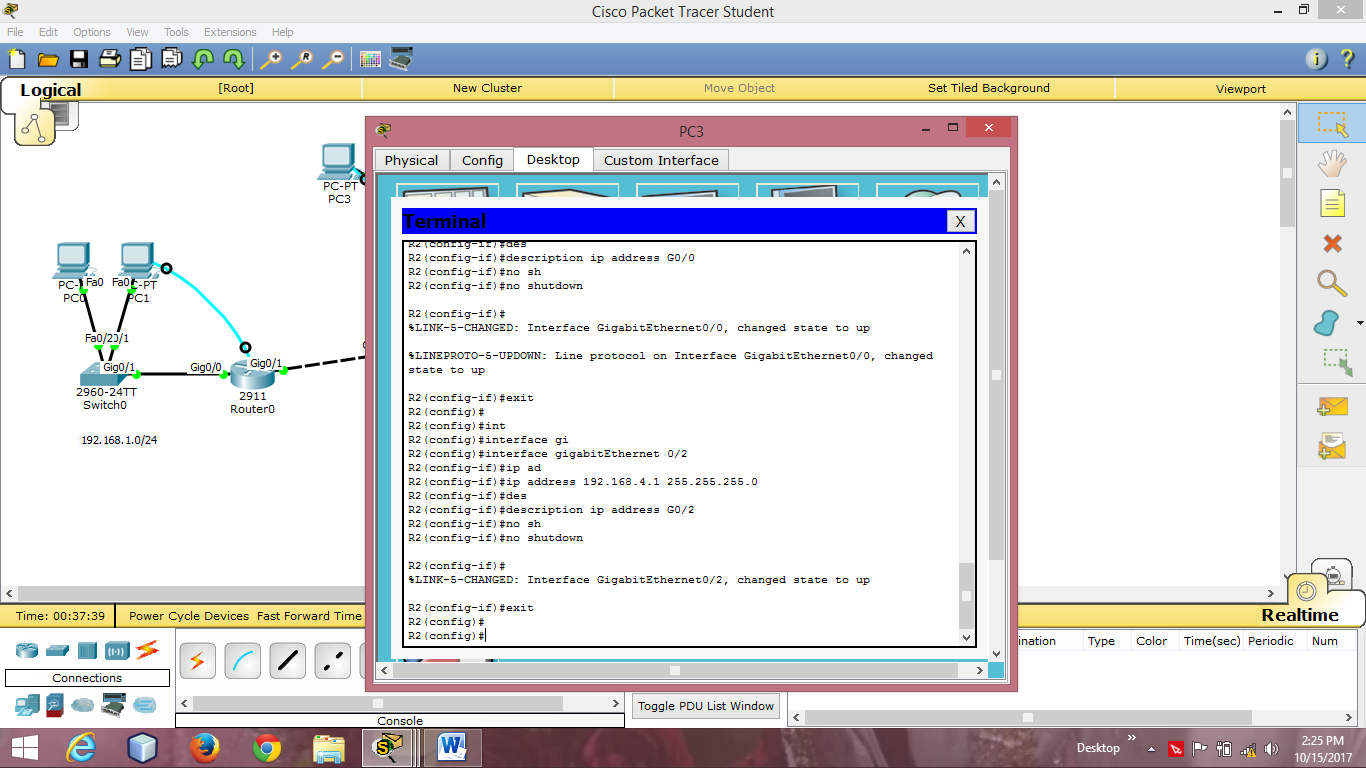Activate the Select tool

point(1332,124)
